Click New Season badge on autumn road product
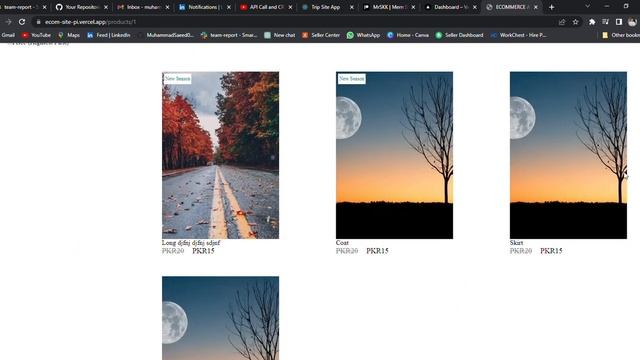640x360 pixels. tap(178, 78)
